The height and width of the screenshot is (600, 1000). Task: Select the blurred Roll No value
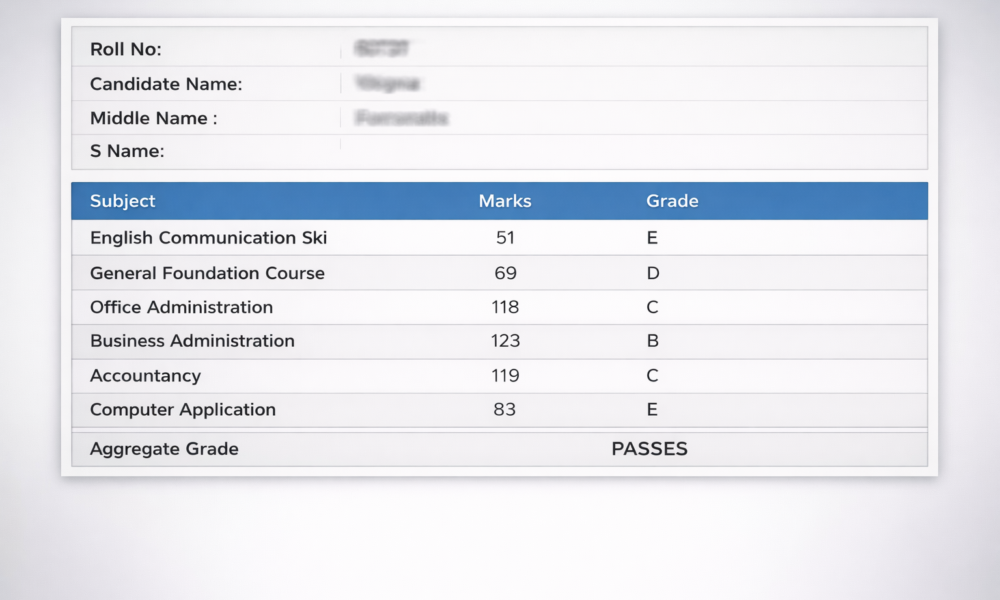383,49
